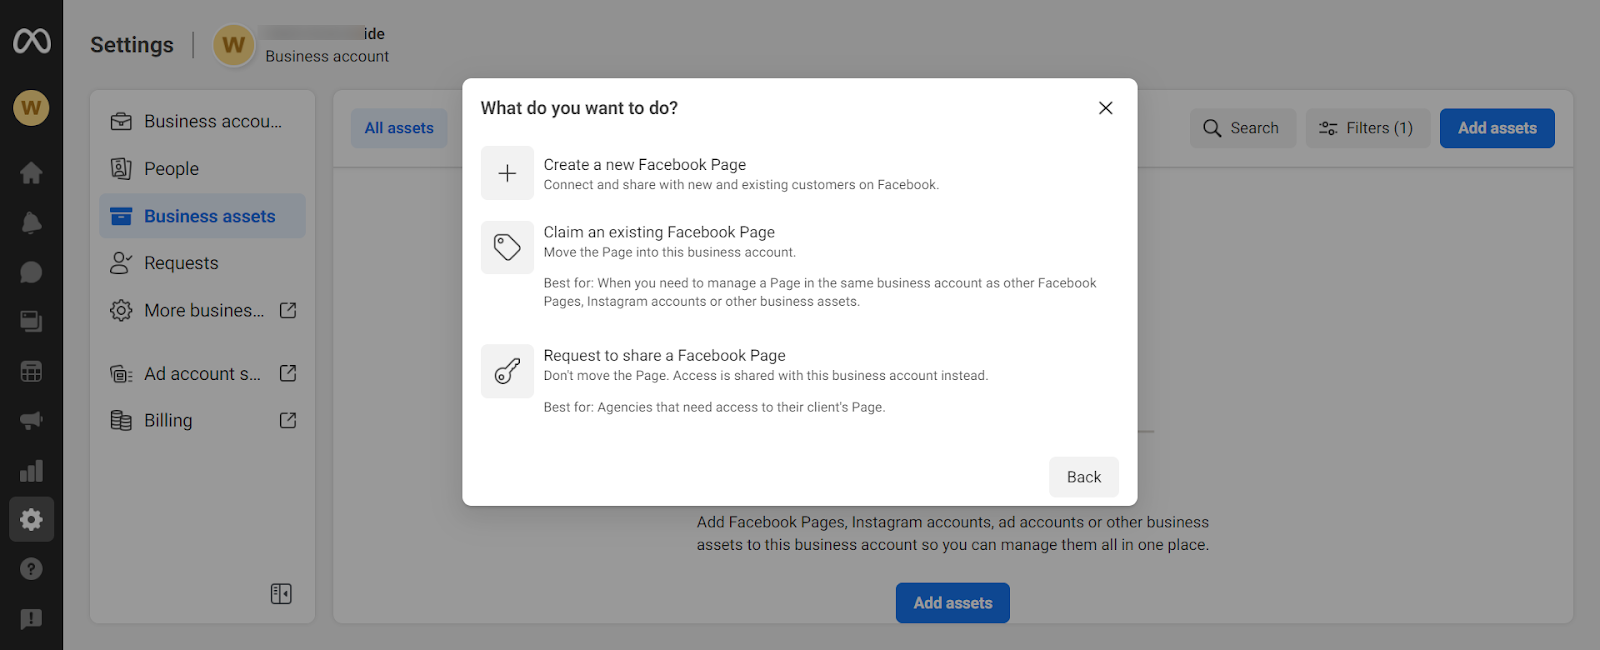Open Billing in sidebar
This screenshot has height=650, width=1600.
click(202, 420)
